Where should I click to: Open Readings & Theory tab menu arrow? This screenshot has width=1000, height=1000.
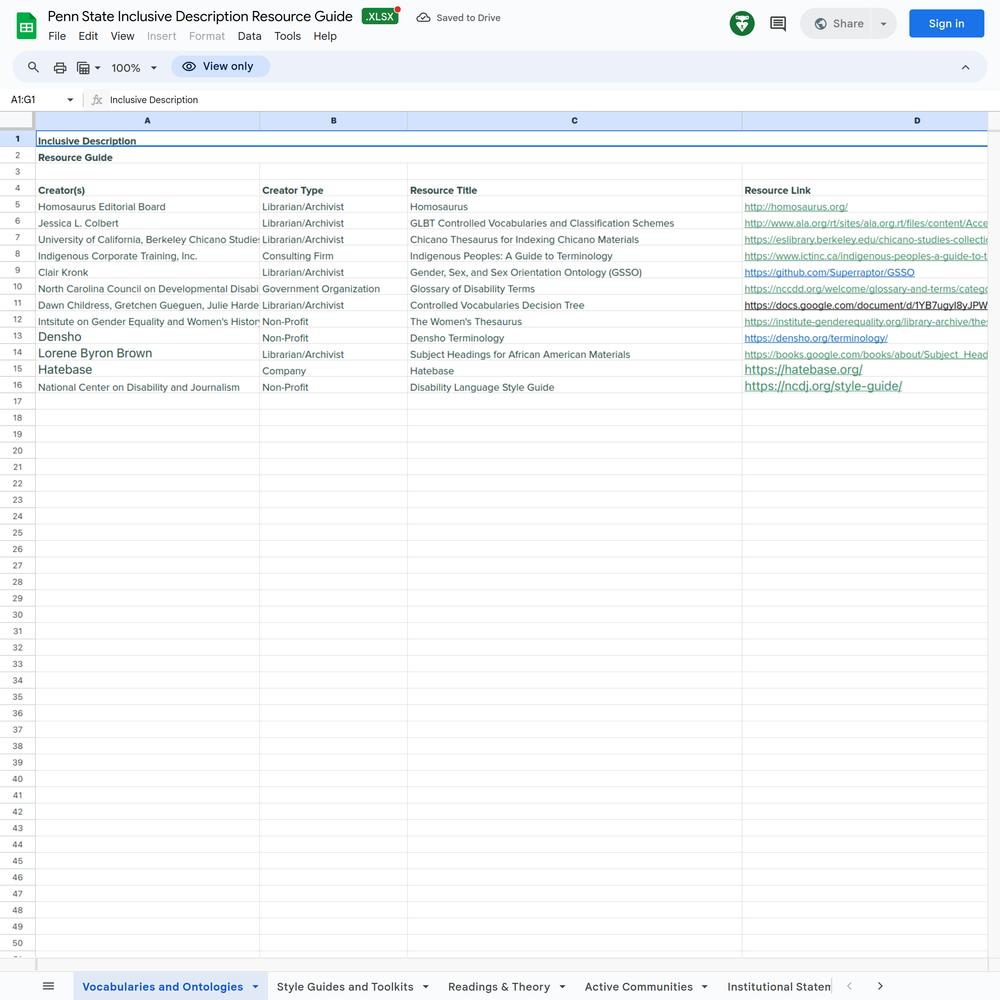coord(562,987)
